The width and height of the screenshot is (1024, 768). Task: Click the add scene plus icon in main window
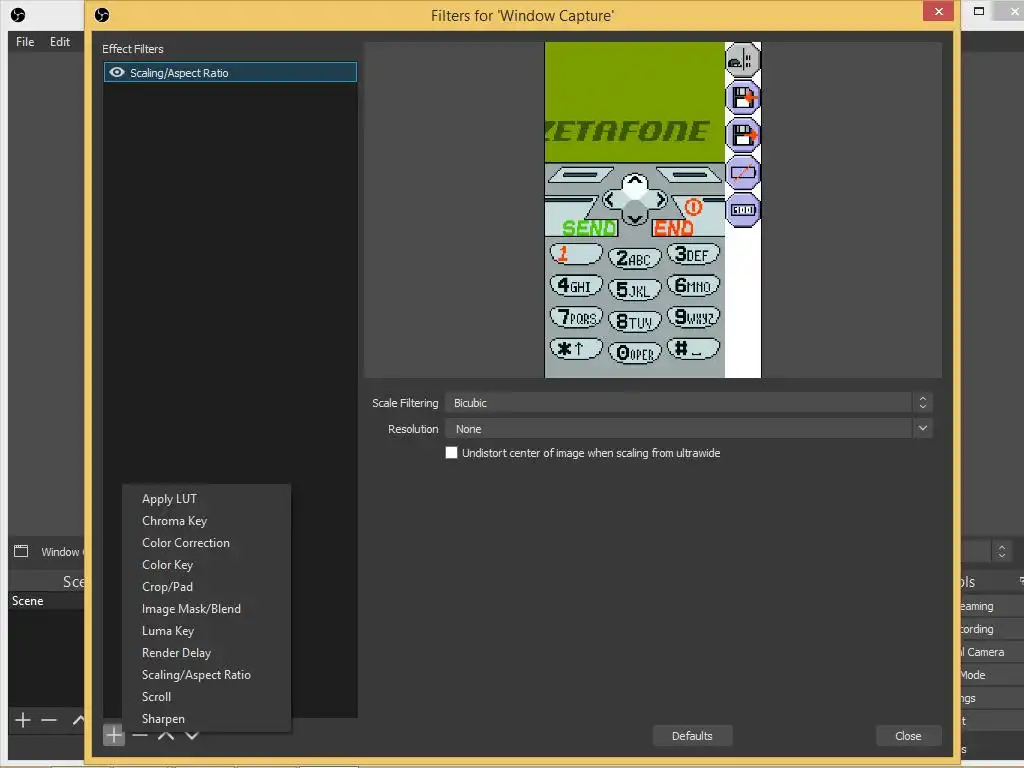[23, 720]
